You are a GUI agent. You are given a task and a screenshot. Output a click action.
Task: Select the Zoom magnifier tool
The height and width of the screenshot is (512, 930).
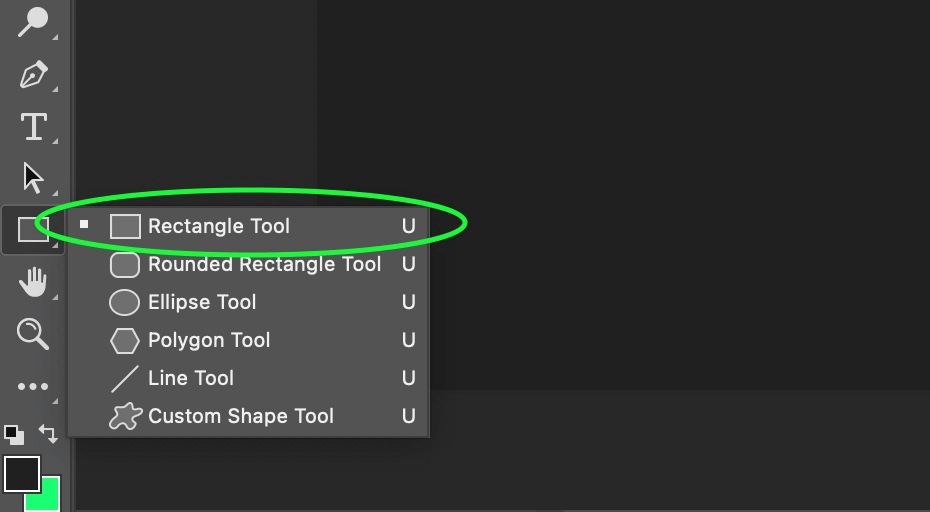pos(33,333)
